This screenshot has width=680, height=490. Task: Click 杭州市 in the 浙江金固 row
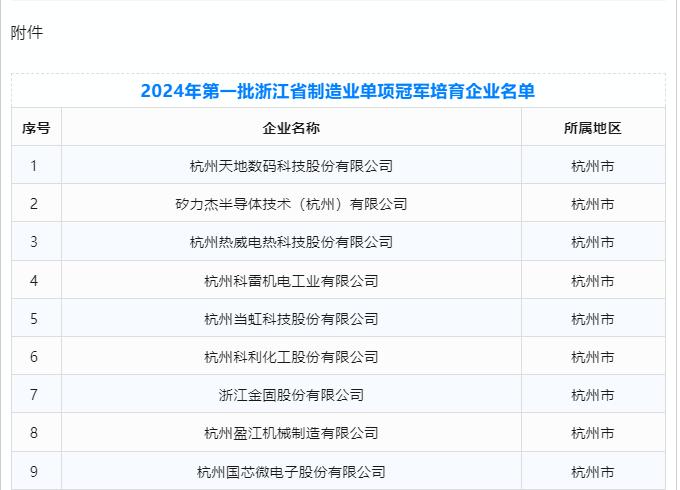pos(593,395)
